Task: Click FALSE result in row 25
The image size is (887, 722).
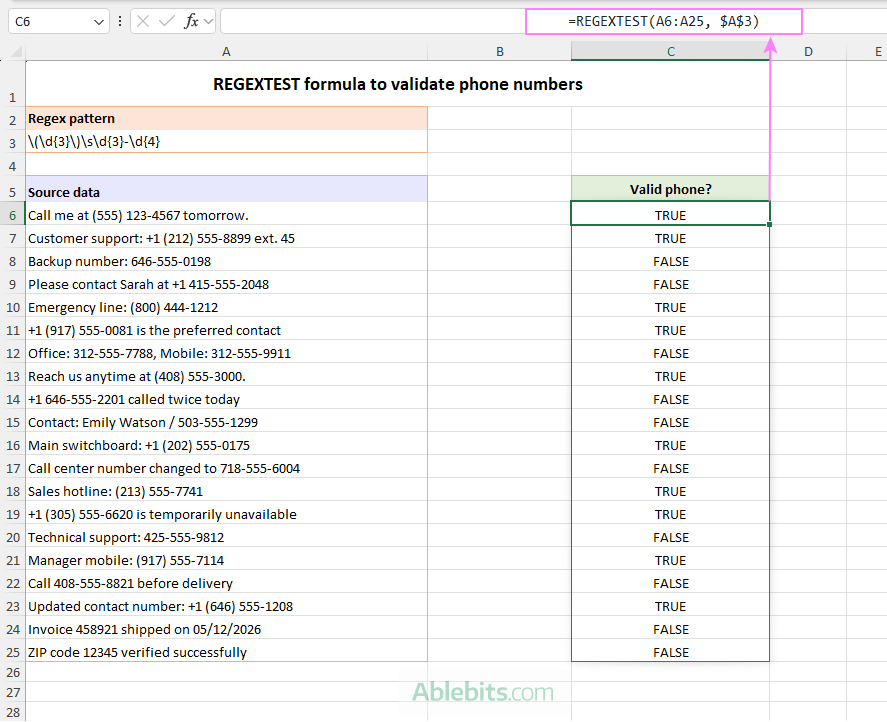Action: click(670, 652)
